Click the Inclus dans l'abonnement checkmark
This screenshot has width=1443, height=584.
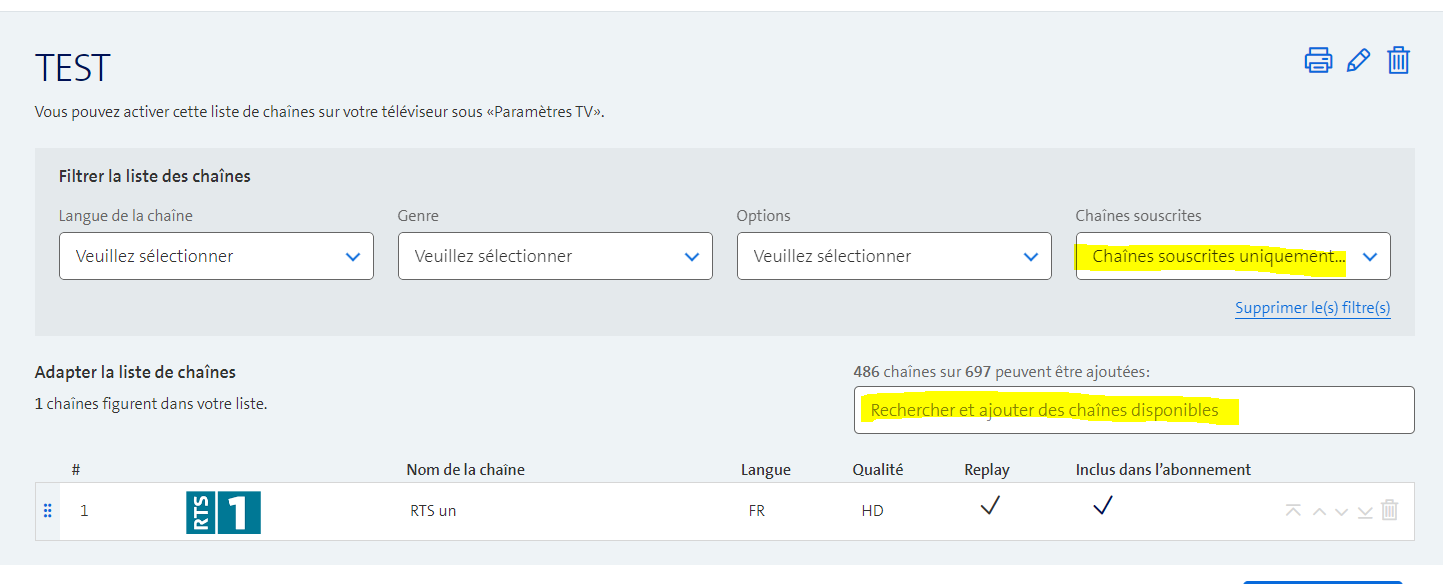(x=1102, y=507)
